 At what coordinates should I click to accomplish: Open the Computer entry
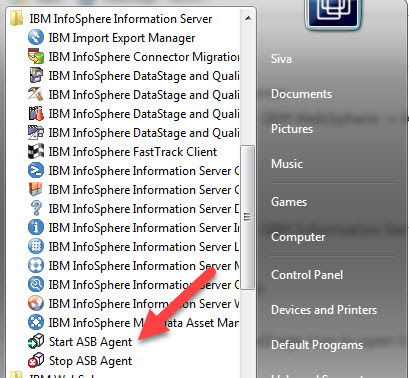click(x=298, y=237)
